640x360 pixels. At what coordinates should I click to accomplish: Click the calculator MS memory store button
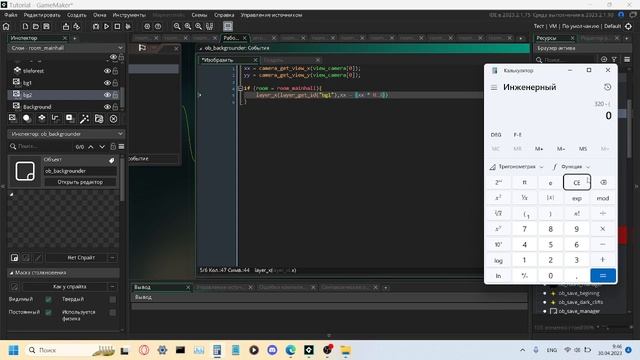click(x=583, y=149)
